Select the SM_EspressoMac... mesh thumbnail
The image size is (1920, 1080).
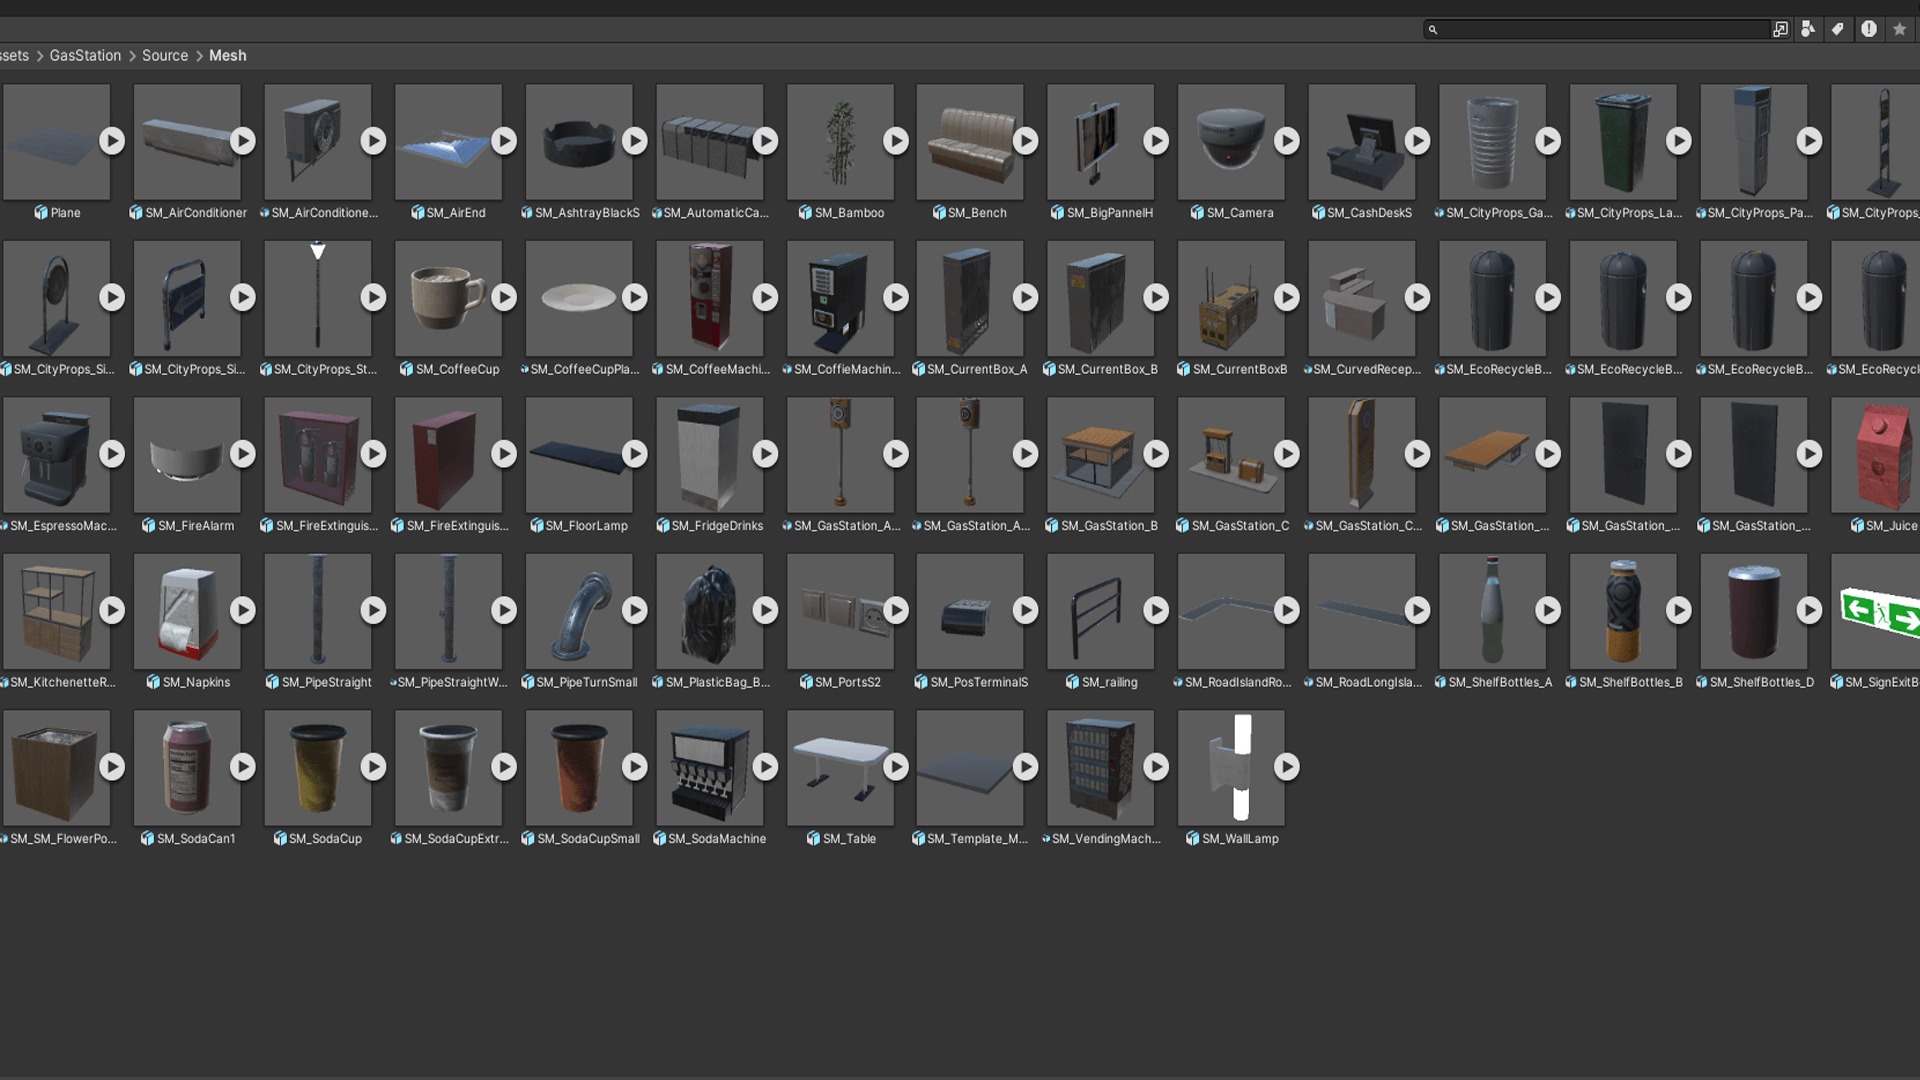56,454
